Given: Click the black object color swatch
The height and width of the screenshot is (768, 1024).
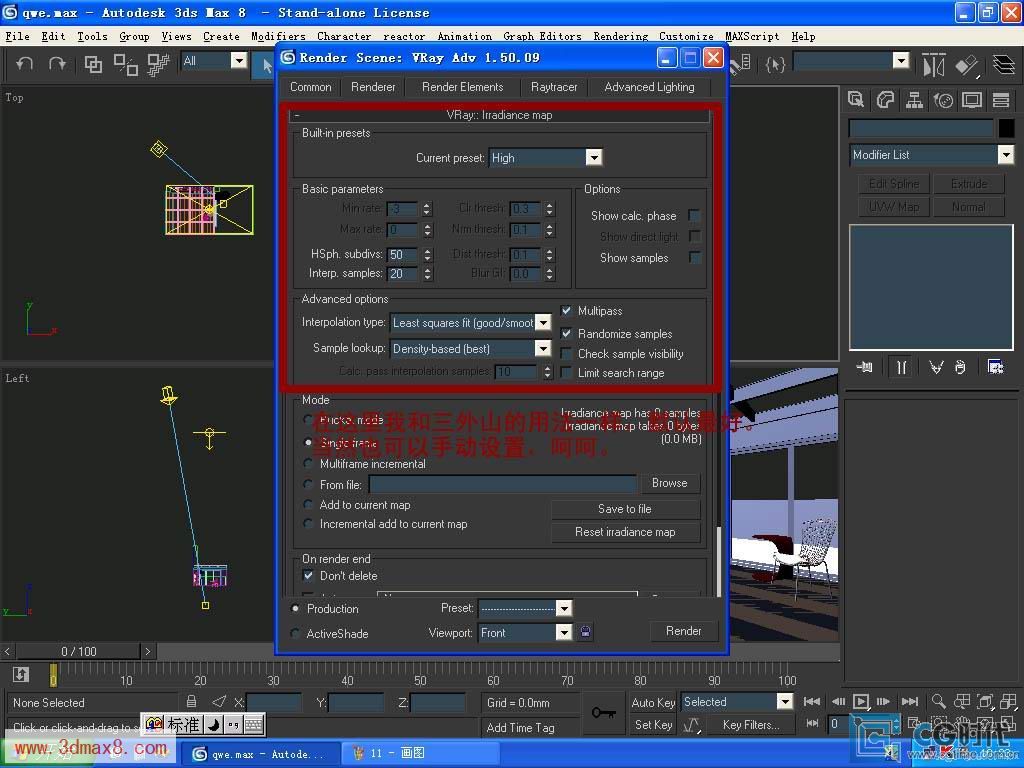Looking at the screenshot, I should click(x=1006, y=129).
